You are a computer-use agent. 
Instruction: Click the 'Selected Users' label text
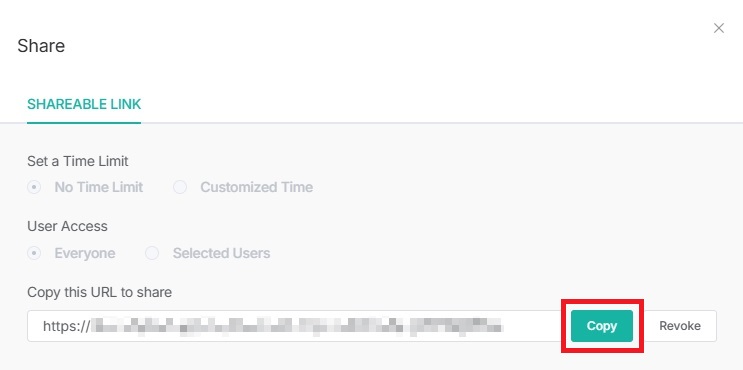point(221,253)
